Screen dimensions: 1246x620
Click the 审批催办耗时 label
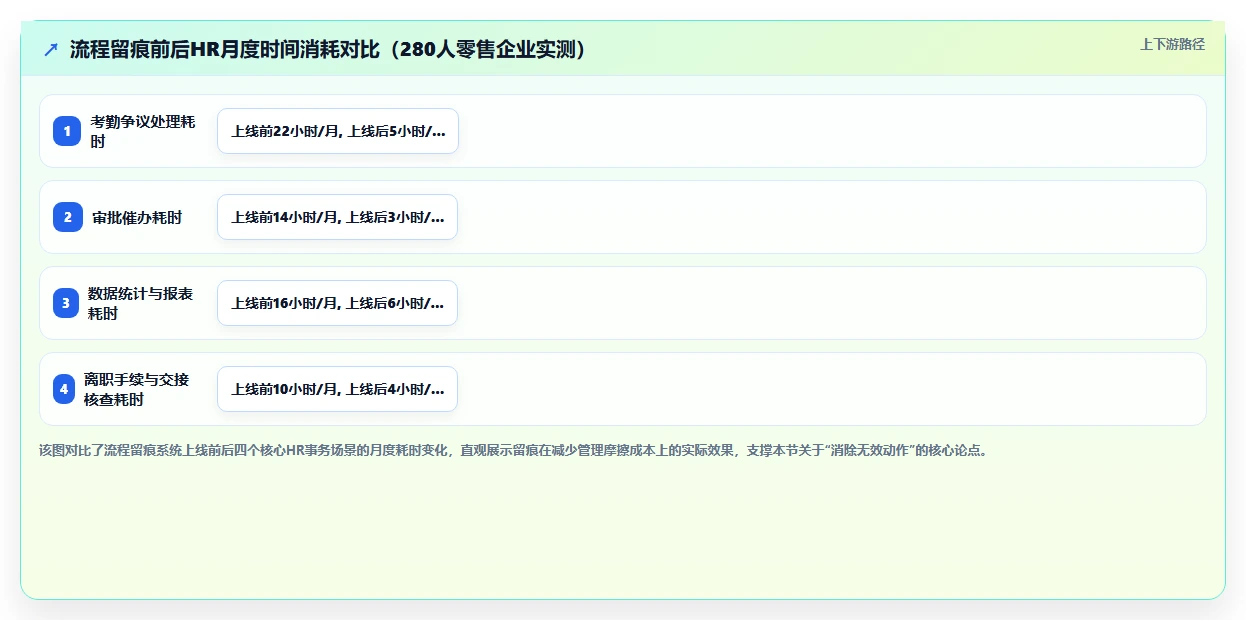coord(137,217)
